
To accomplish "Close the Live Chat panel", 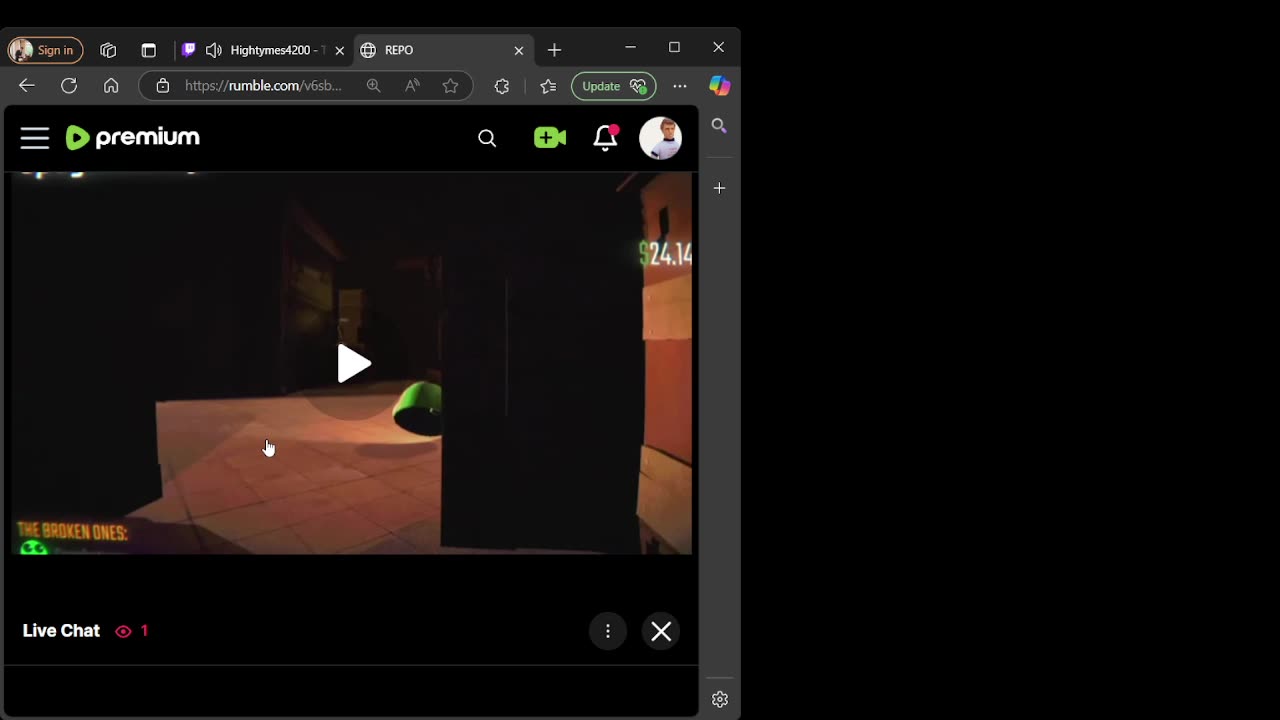I will coord(661,631).
